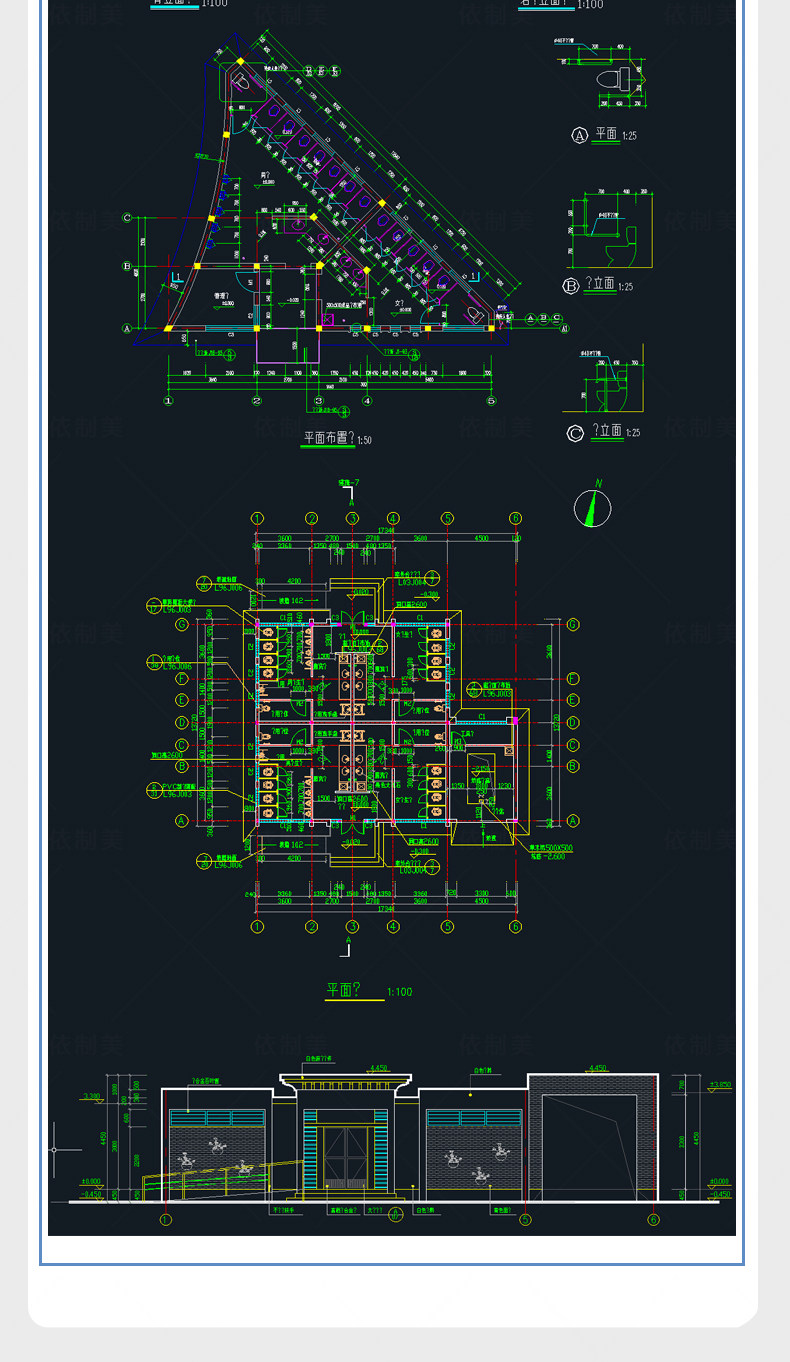Click axis bubble C left of triangular plan
The height and width of the screenshot is (1362, 790).
127,217
